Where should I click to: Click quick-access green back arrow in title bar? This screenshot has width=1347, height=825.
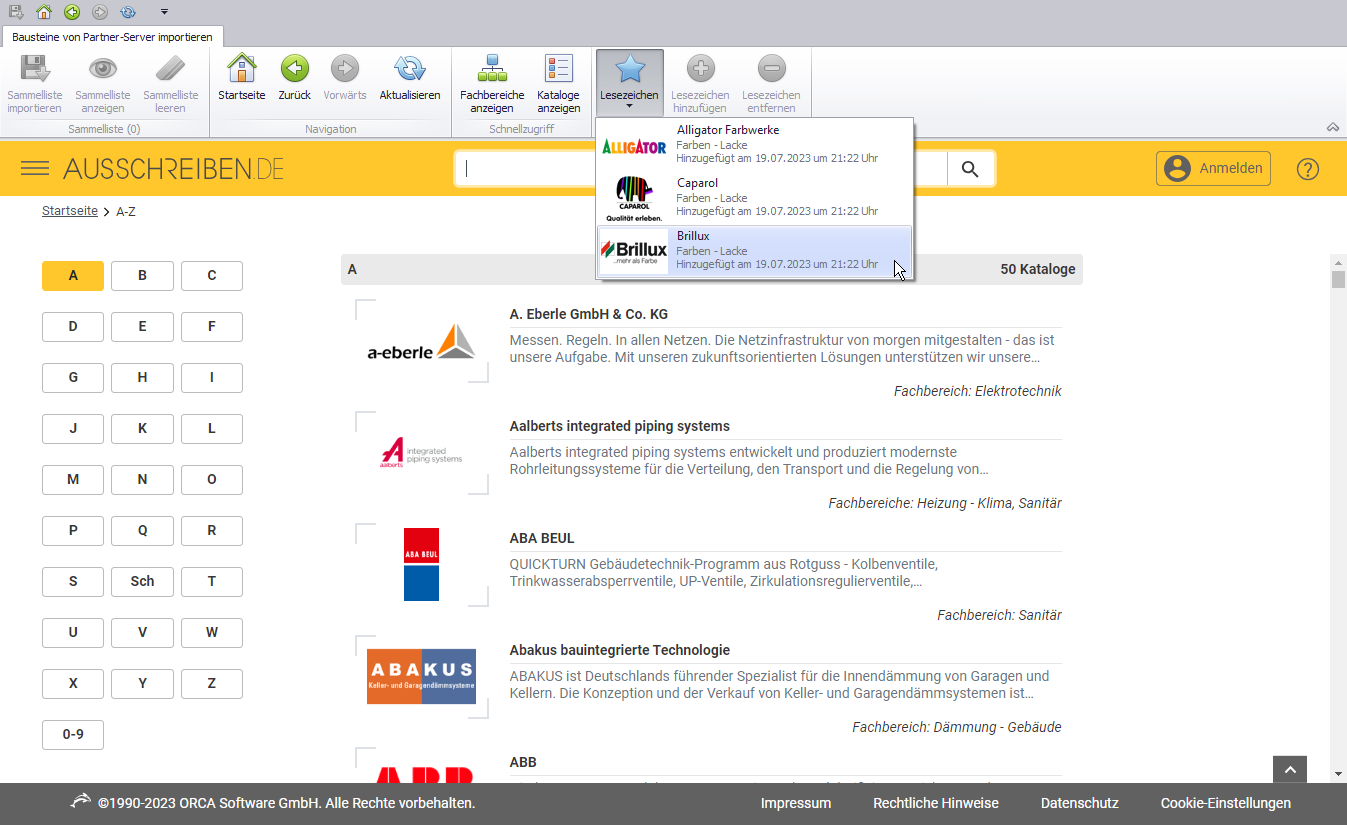click(72, 12)
